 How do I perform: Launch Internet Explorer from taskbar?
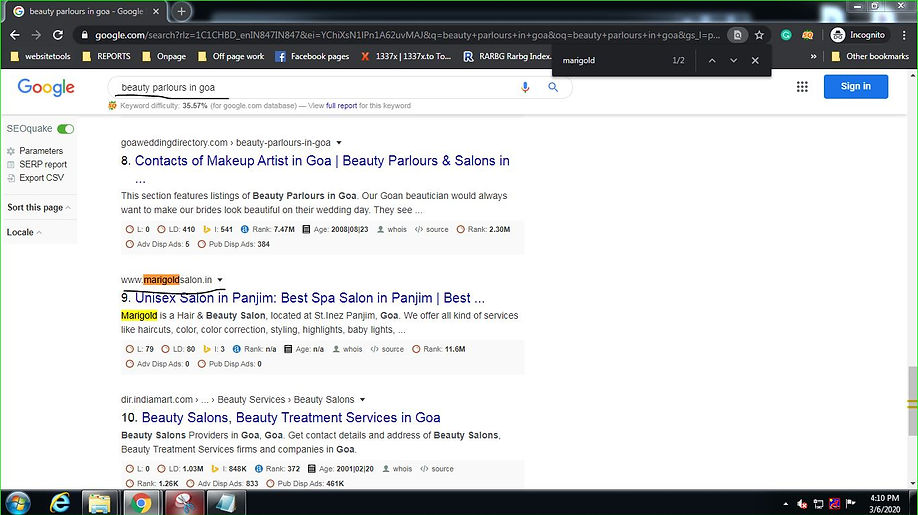(x=59, y=503)
